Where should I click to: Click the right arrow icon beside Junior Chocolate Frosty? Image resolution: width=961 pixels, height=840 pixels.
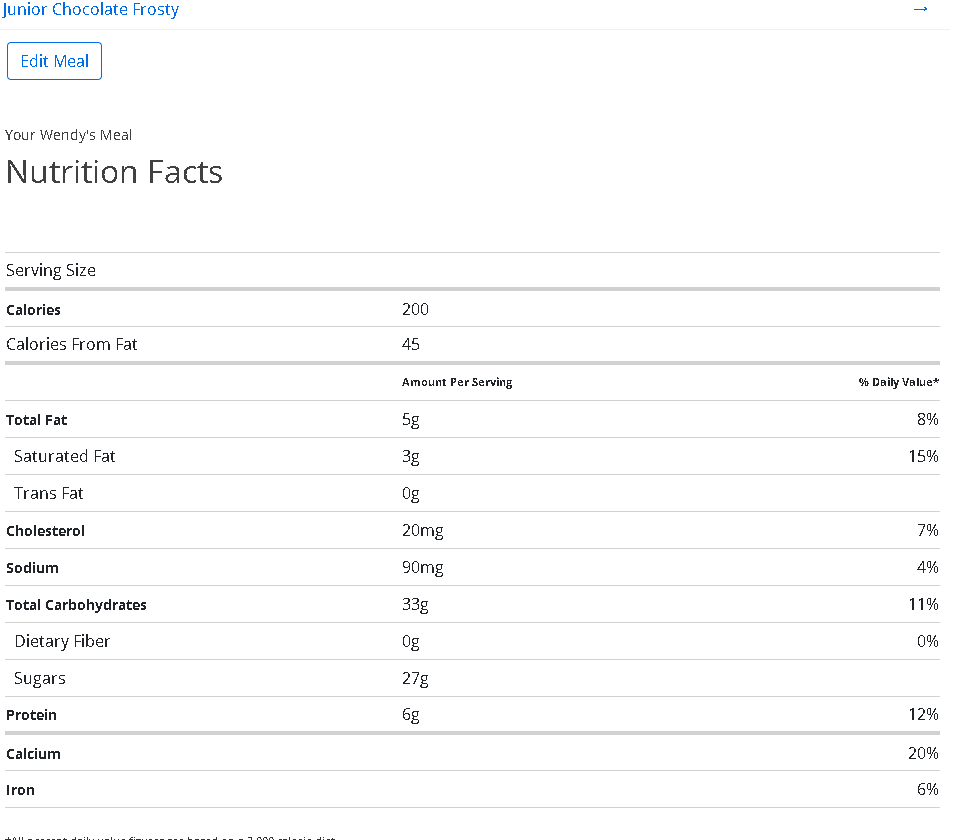920,9
